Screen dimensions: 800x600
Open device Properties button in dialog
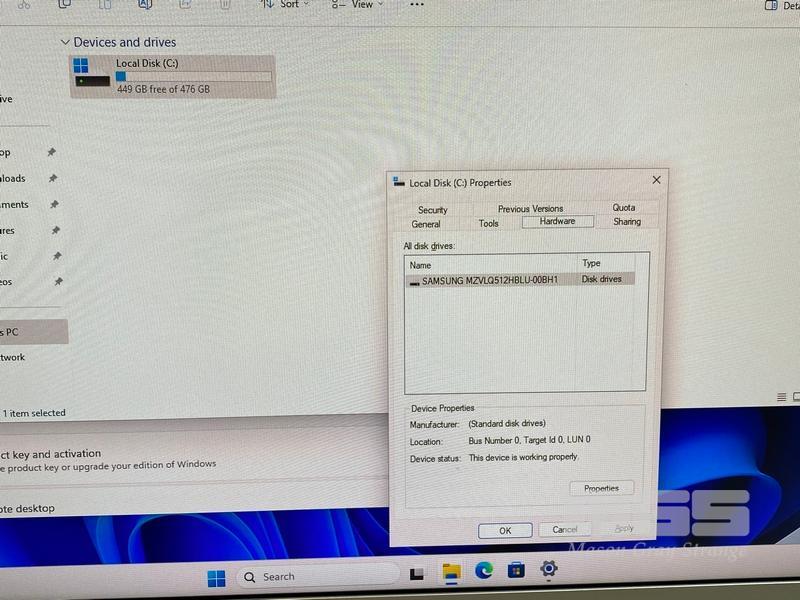coord(602,488)
